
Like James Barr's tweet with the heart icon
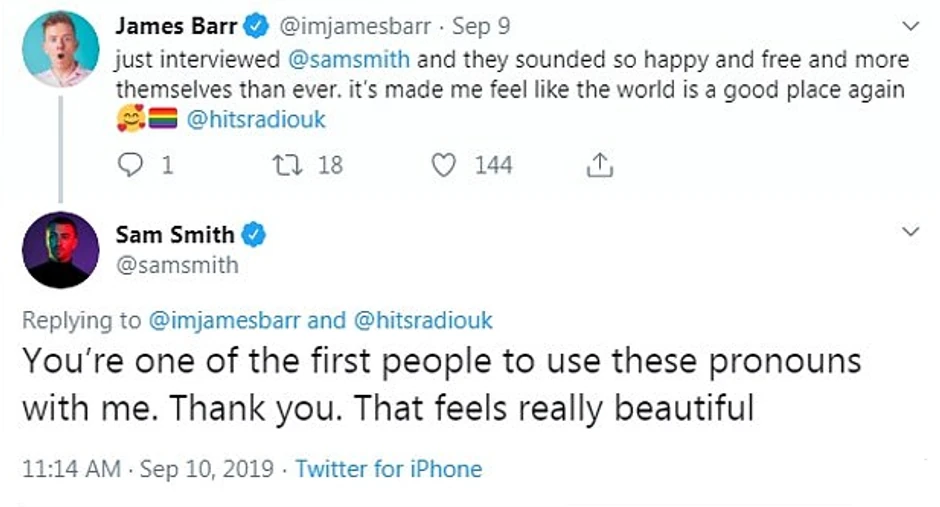[444, 165]
